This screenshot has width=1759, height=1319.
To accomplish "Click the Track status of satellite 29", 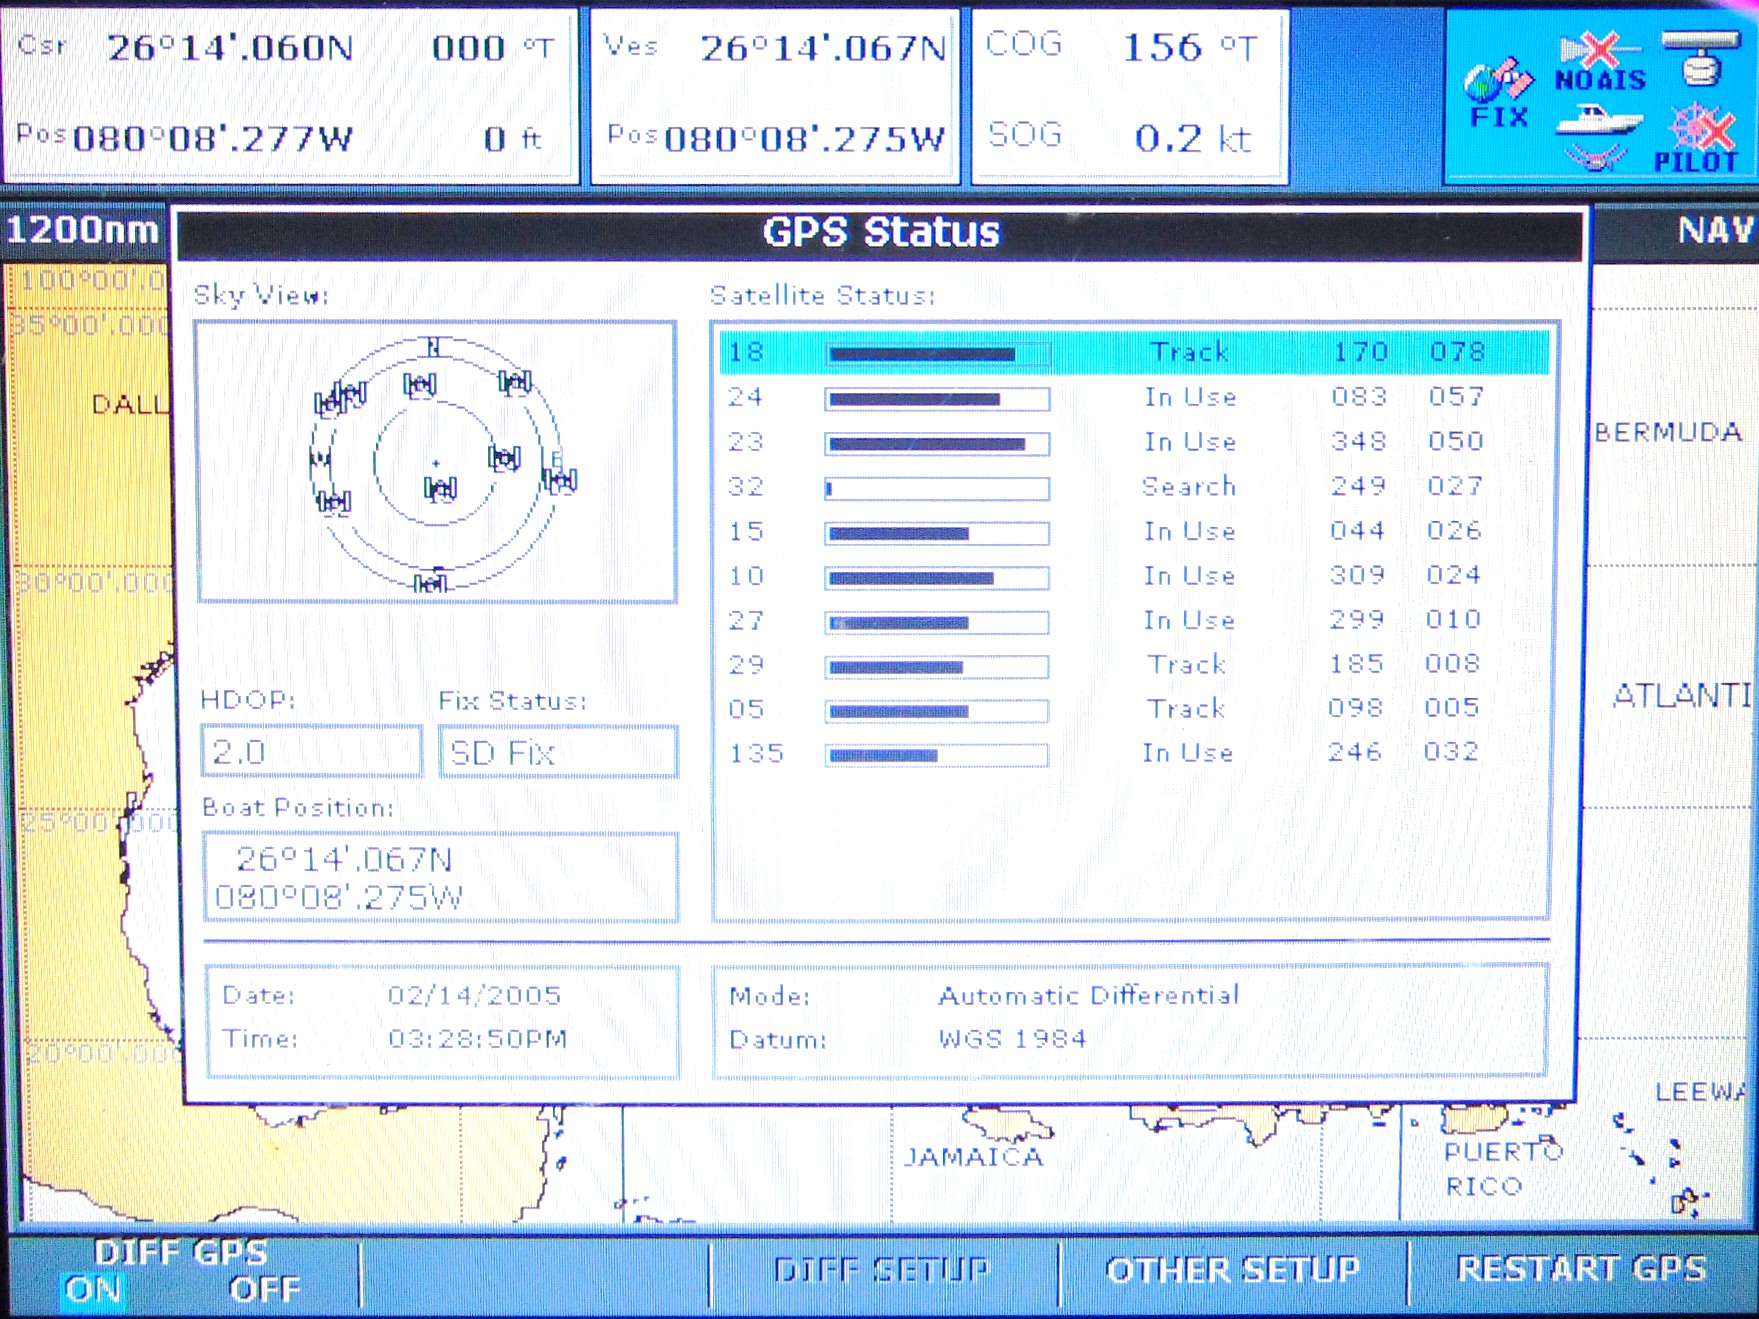I will 1187,664.
